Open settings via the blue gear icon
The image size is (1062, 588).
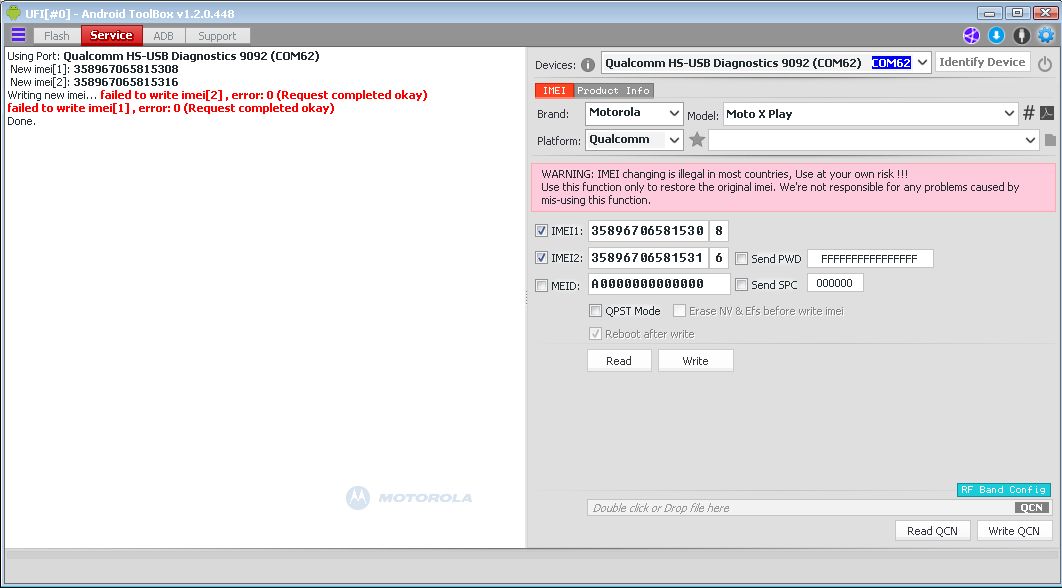click(1046, 35)
